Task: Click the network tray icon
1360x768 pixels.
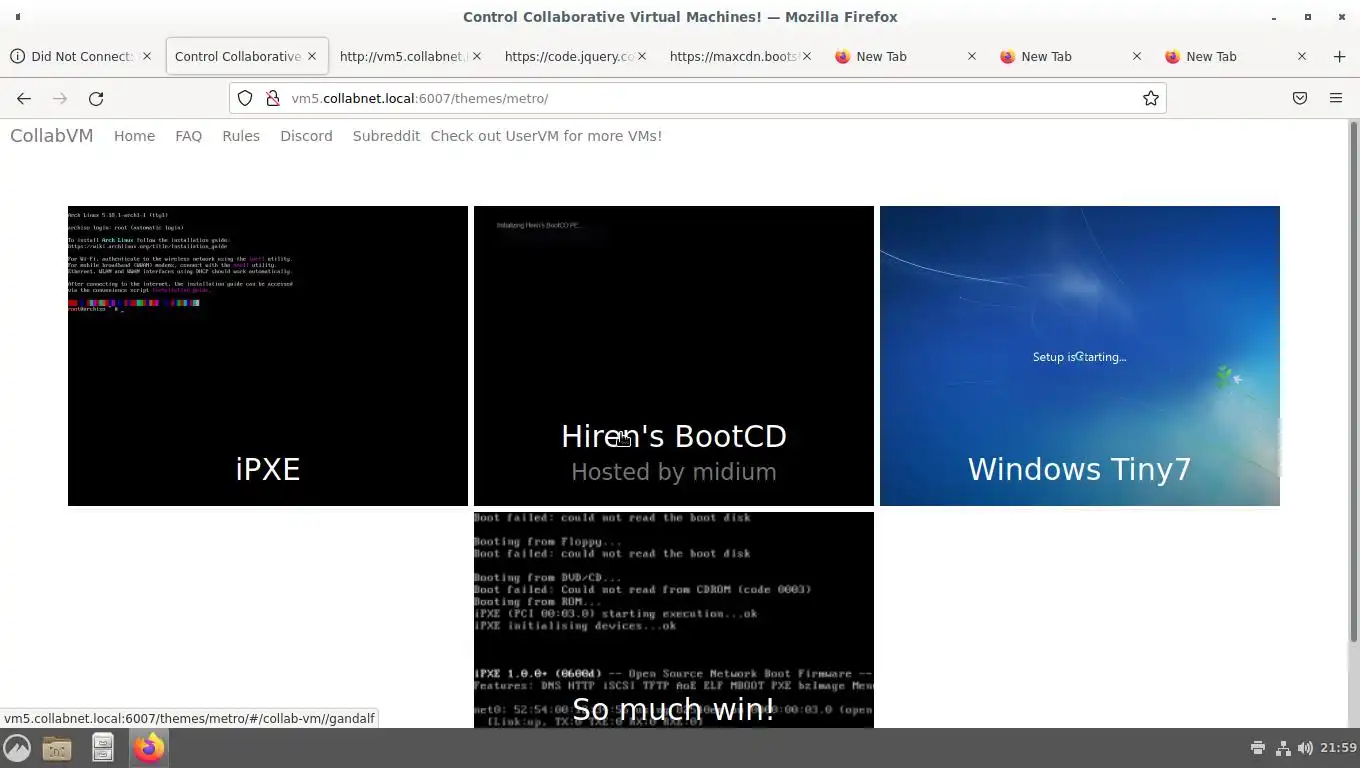Action: tap(1282, 748)
